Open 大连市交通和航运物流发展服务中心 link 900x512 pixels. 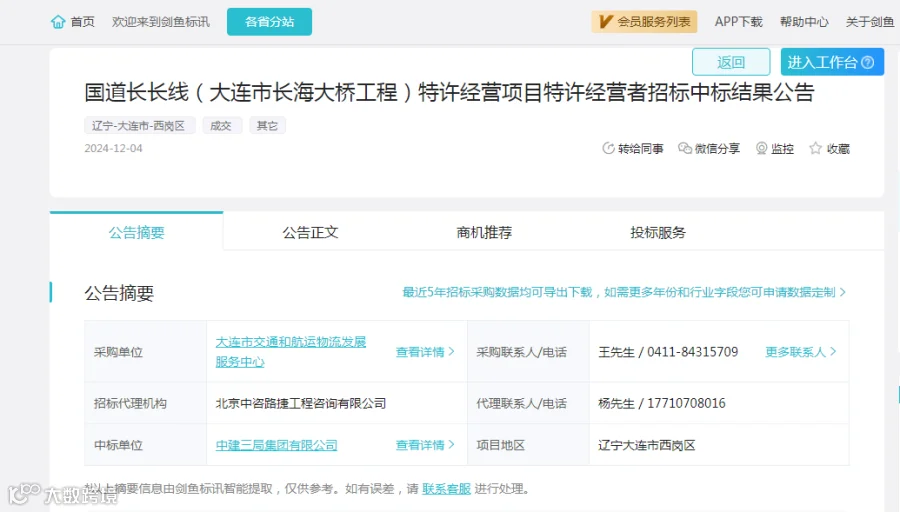point(290,352)
